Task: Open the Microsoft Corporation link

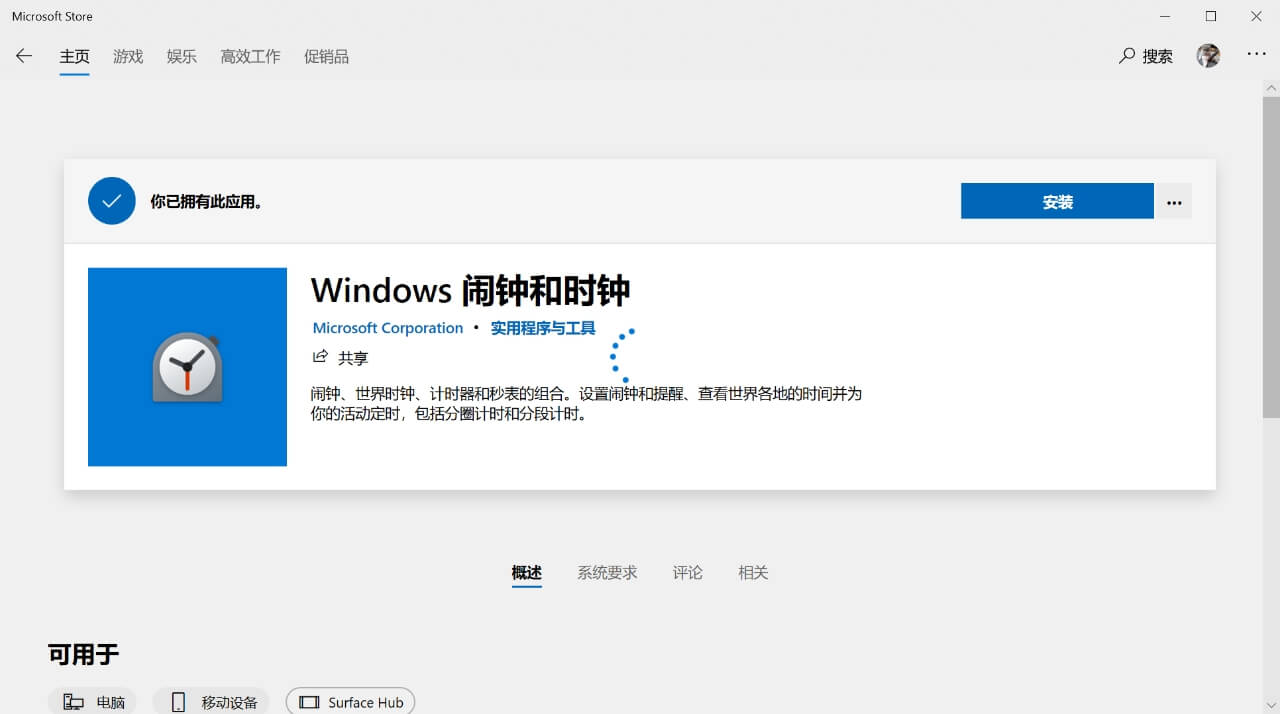Action: click(388, 327)
